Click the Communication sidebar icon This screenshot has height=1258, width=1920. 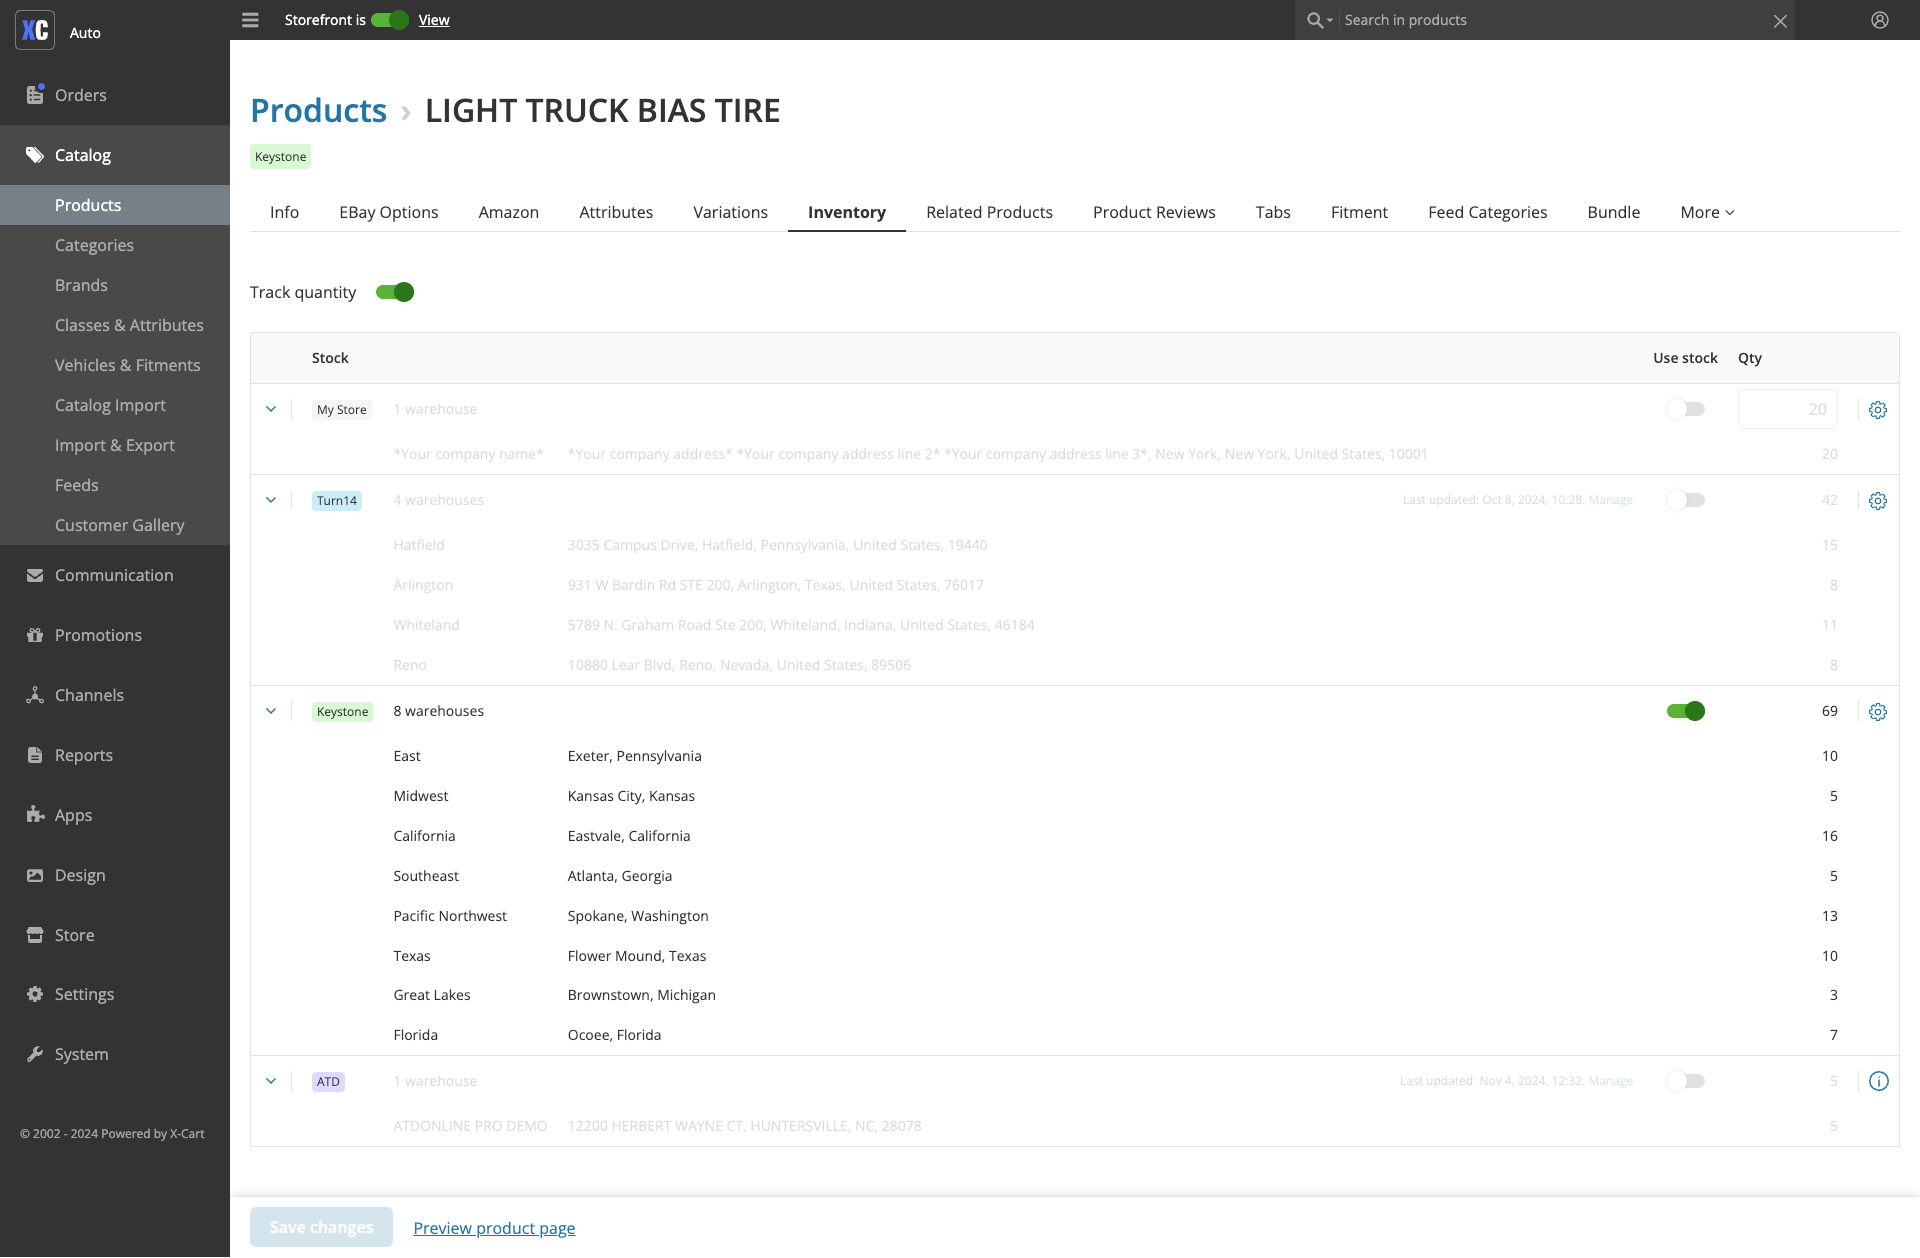pos(34,574)
